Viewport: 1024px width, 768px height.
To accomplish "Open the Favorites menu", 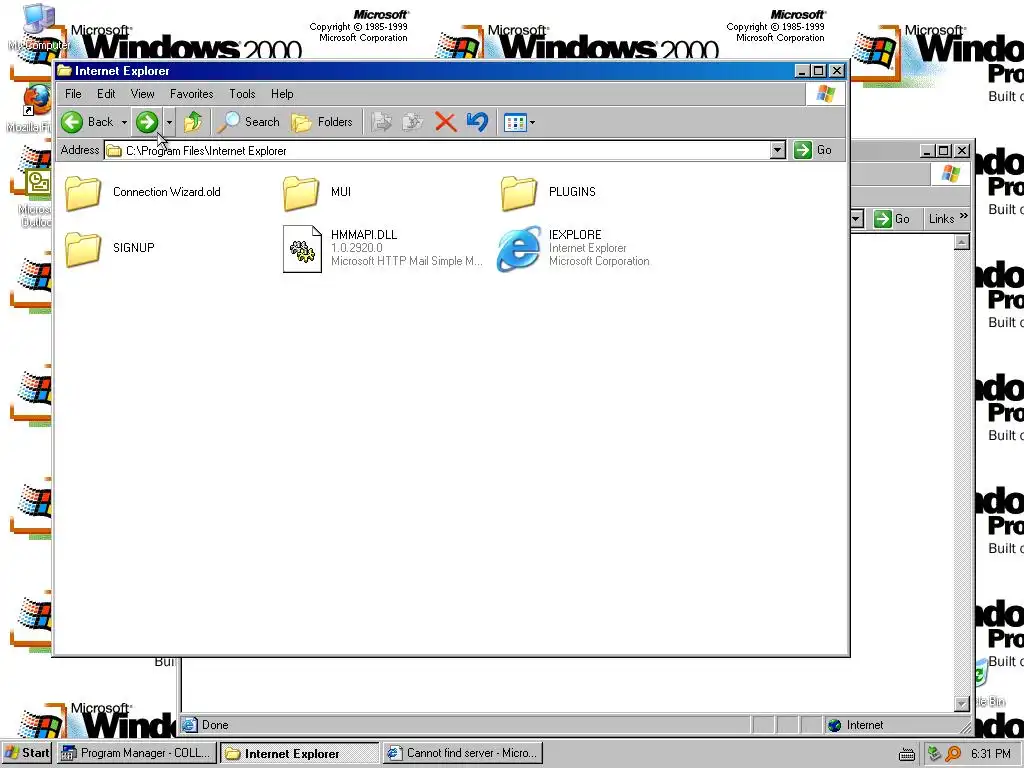I will coord(191,94).
